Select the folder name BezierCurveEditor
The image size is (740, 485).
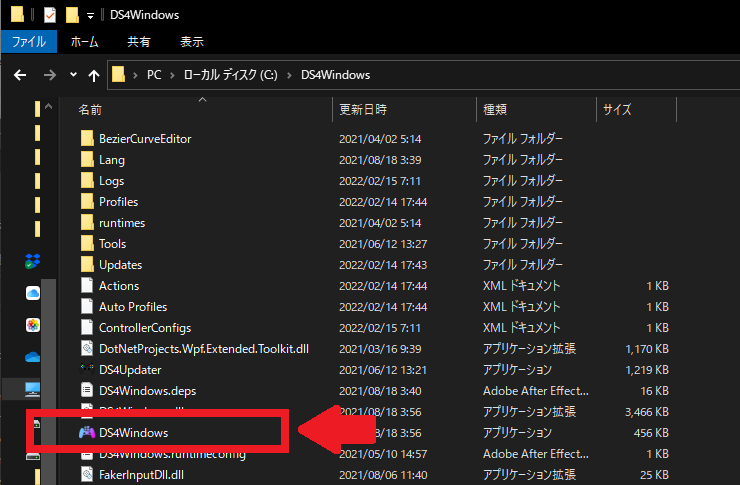coord(145,139)
